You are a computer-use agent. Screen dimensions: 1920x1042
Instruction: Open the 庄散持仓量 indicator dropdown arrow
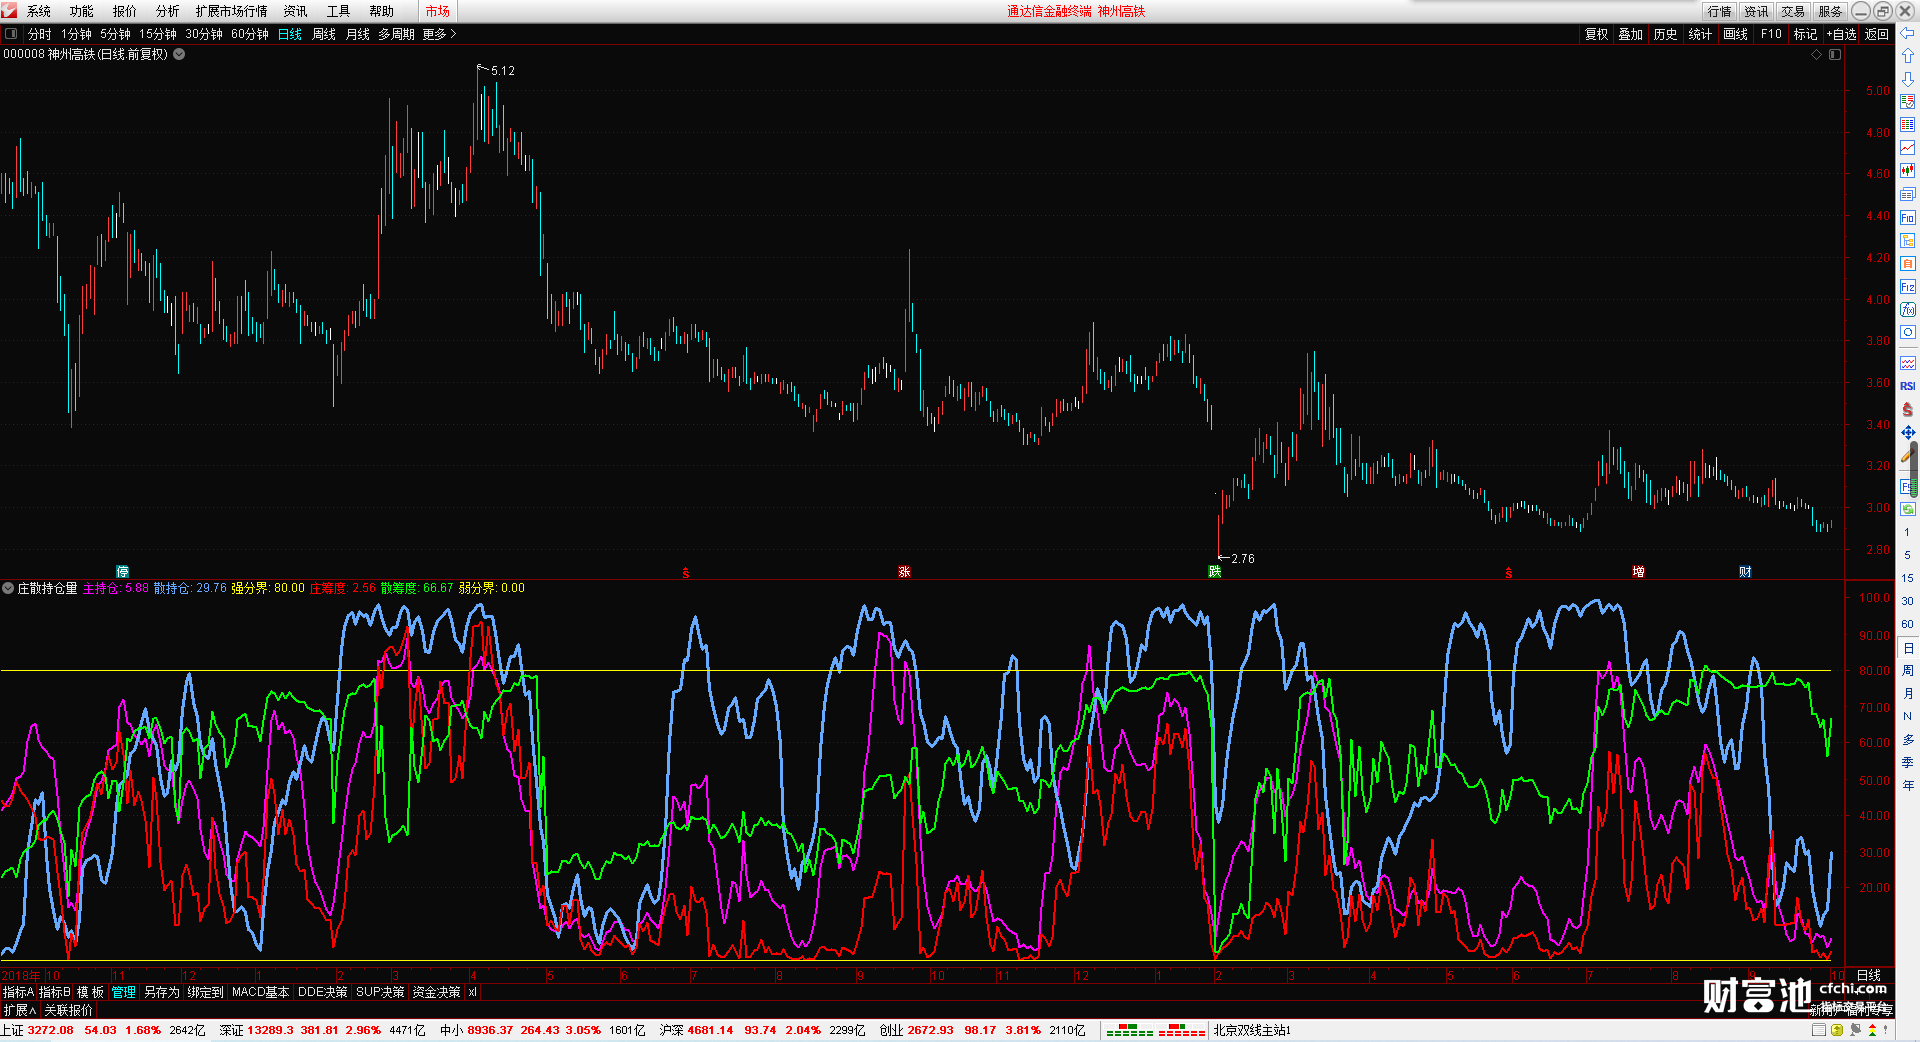(x=8, y=588)
